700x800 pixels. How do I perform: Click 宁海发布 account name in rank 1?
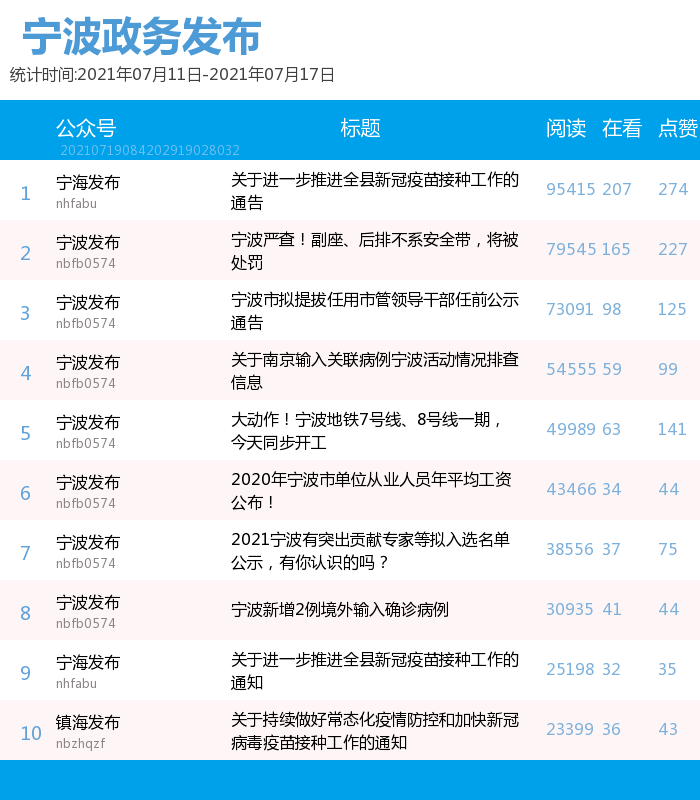(88, 182)
